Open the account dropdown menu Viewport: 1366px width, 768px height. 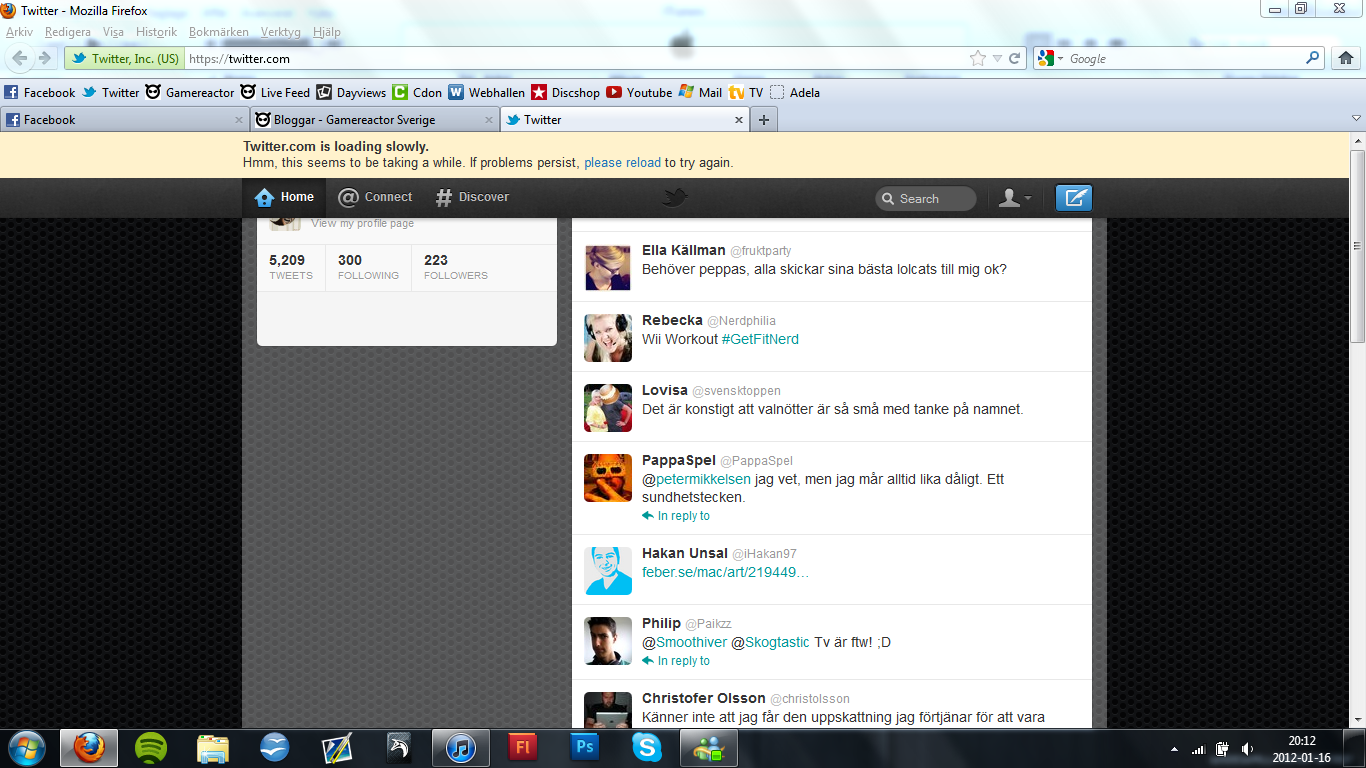click(x=1015, y=198)
